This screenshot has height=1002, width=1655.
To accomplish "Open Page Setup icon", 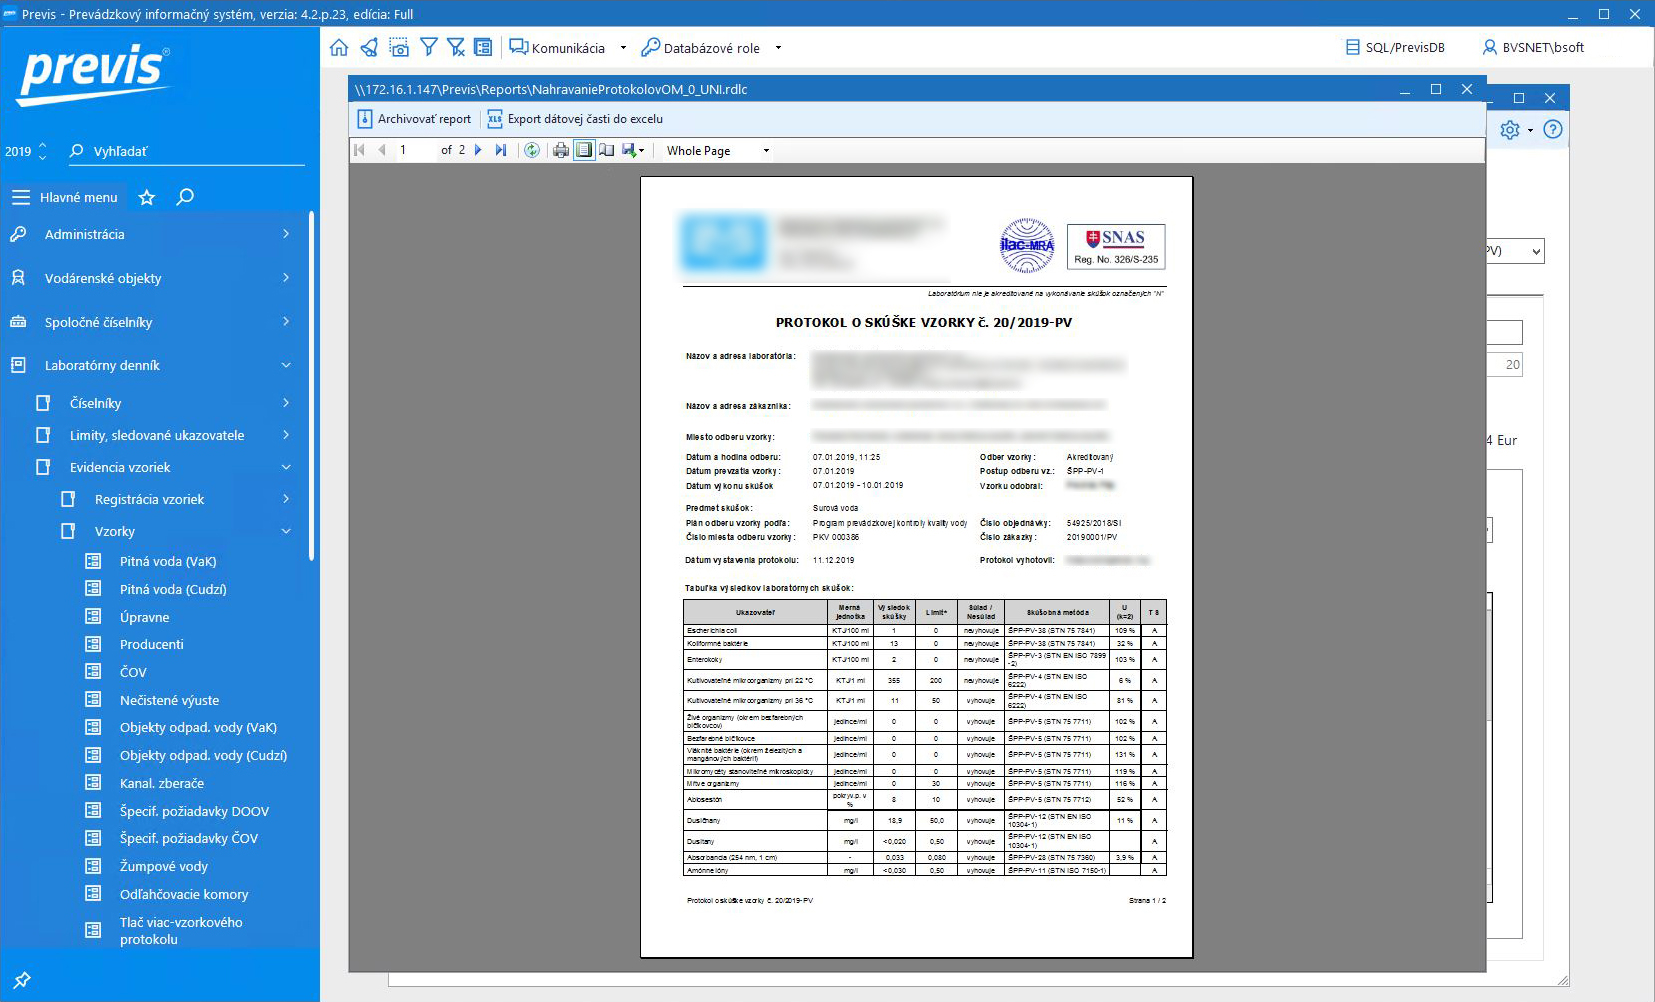I will click(607, 150).
